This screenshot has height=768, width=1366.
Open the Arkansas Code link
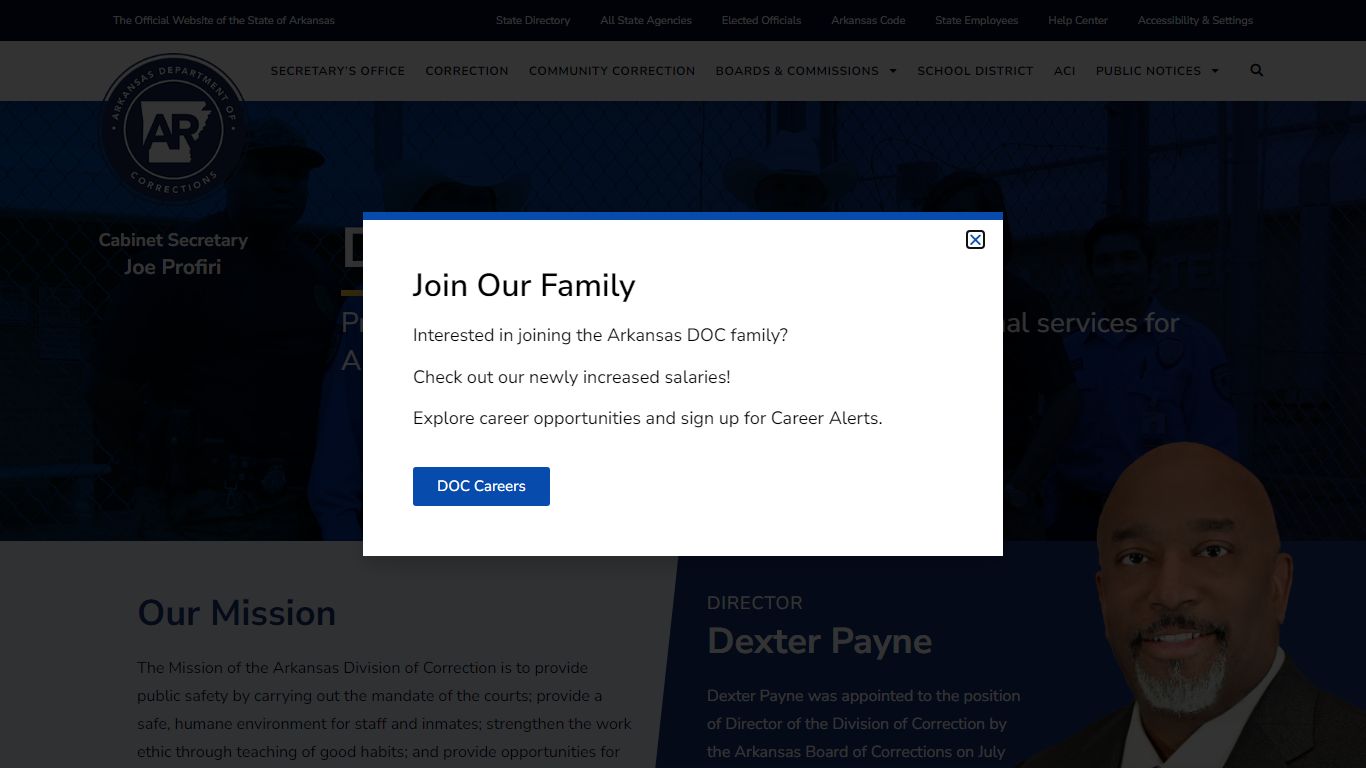868,20
